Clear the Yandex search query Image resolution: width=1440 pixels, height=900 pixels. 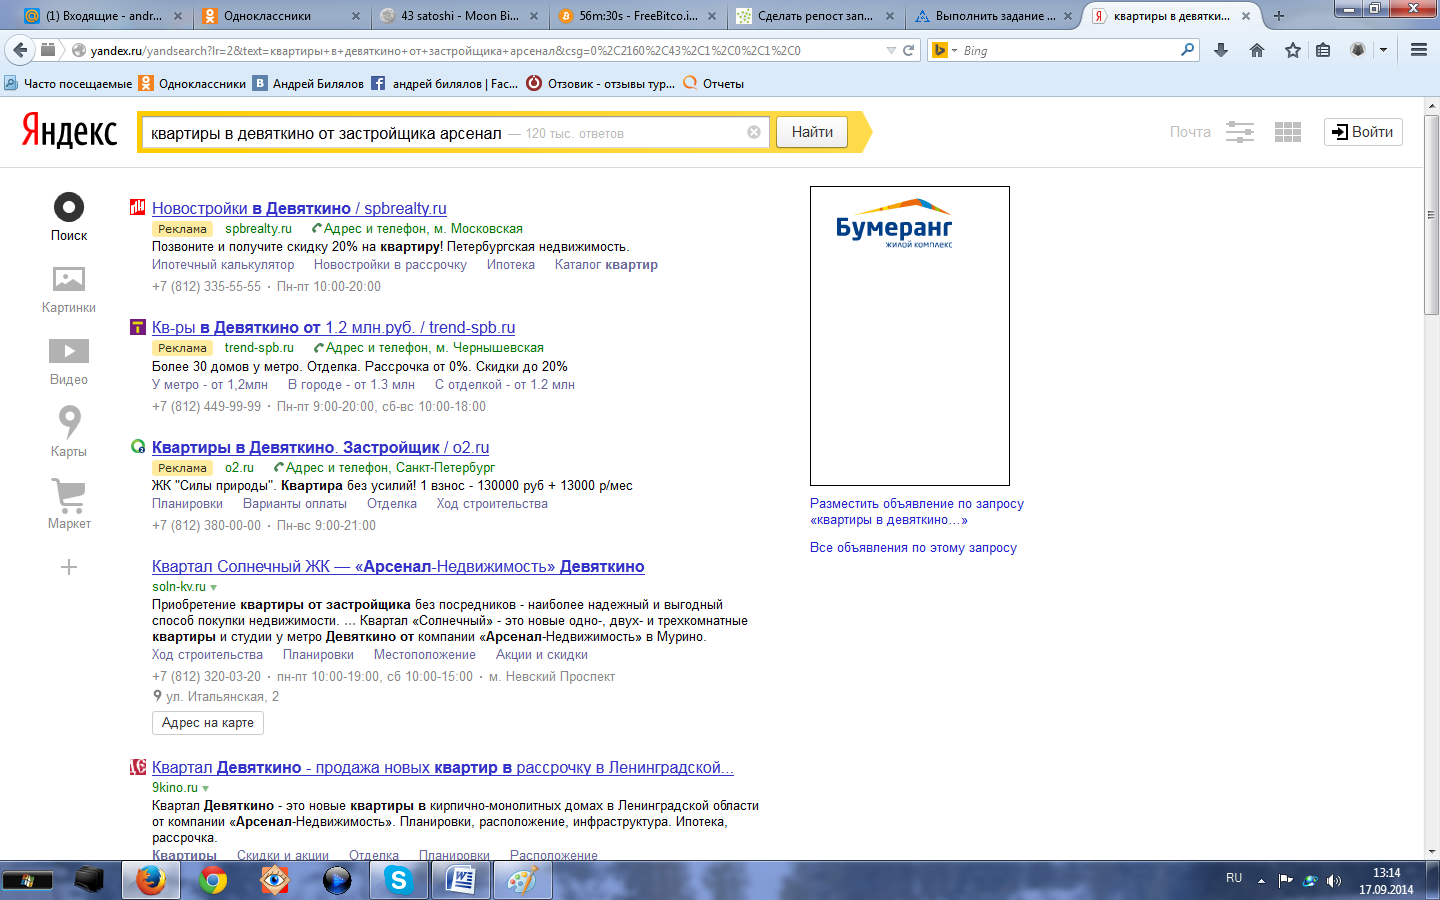pos(754,132)
